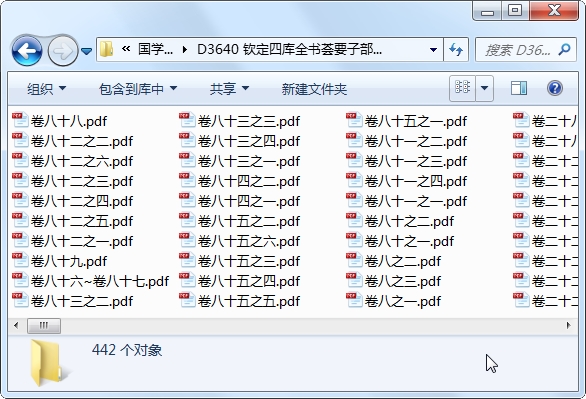Minimize the Explorer window
The width and height of the screenshot is (586, 399).
(487, 10)
